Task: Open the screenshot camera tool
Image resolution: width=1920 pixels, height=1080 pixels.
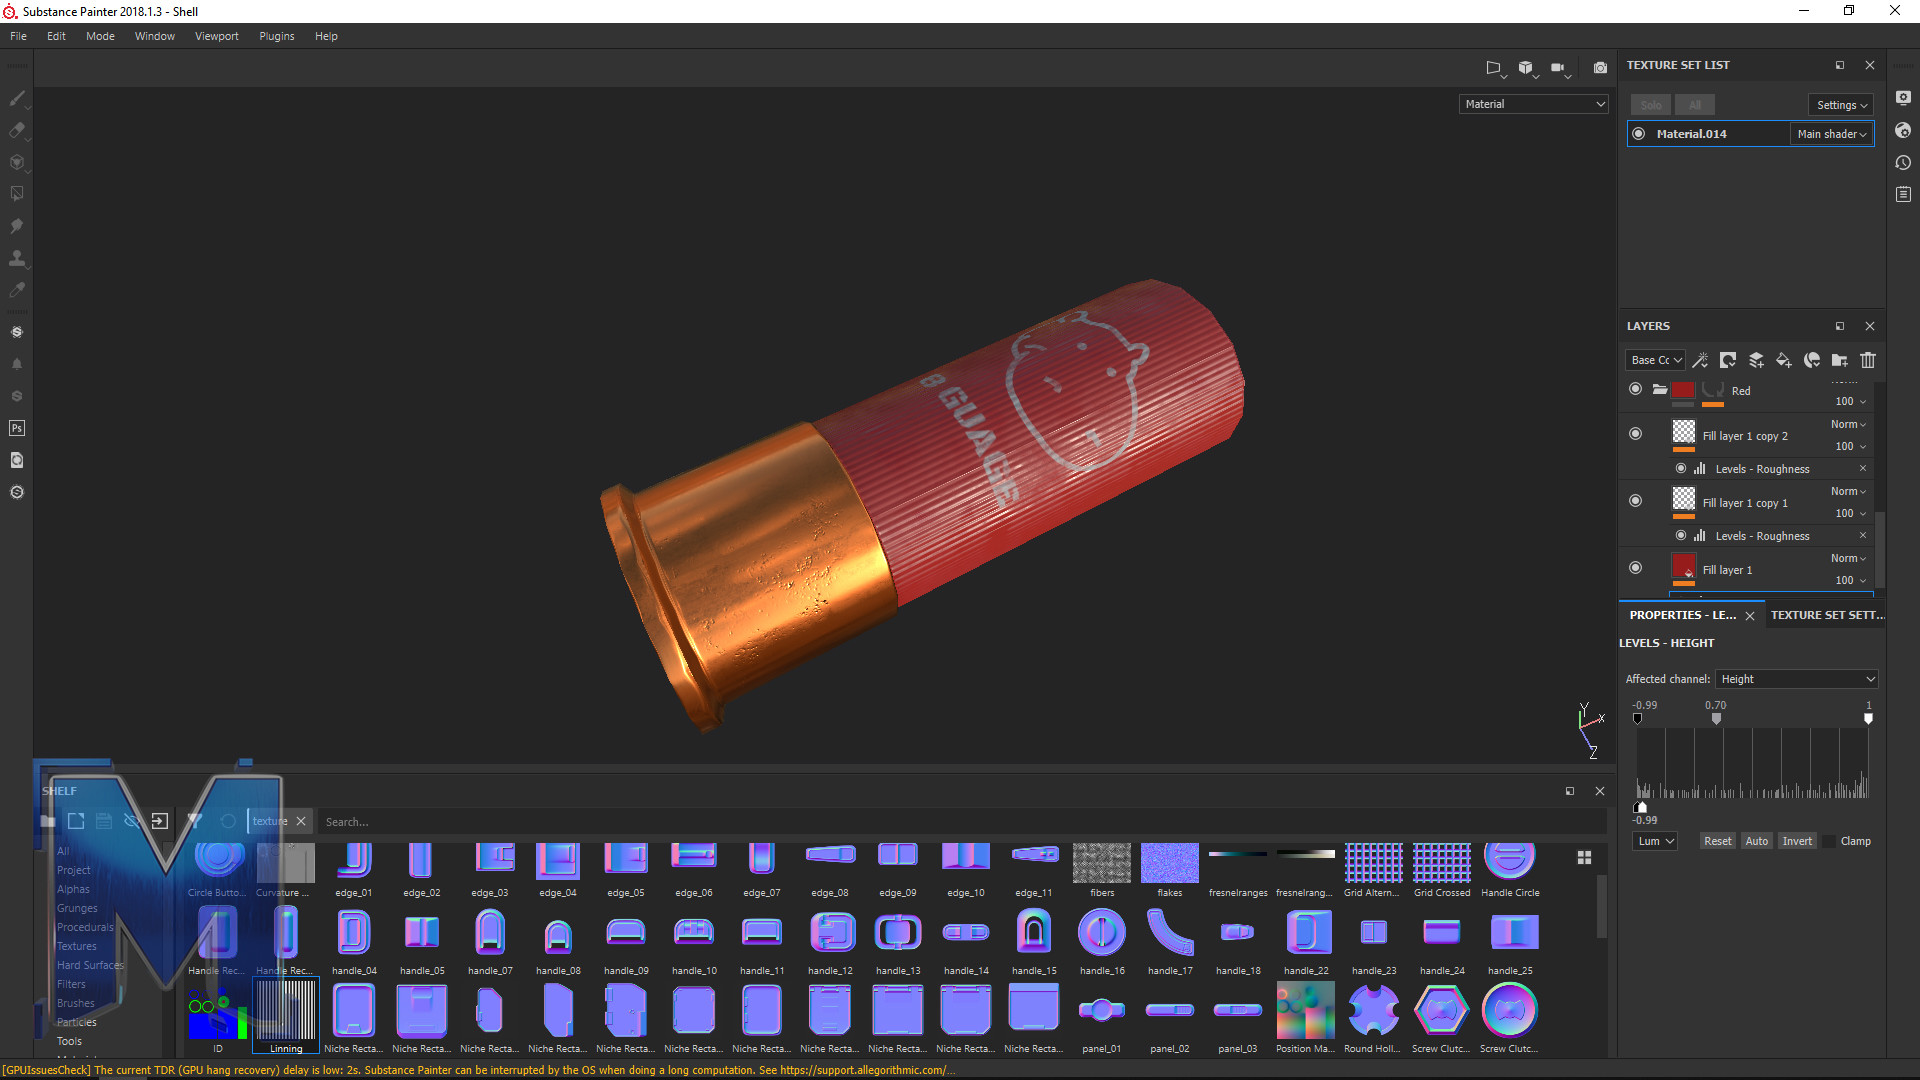Action: coord(1600,68)
